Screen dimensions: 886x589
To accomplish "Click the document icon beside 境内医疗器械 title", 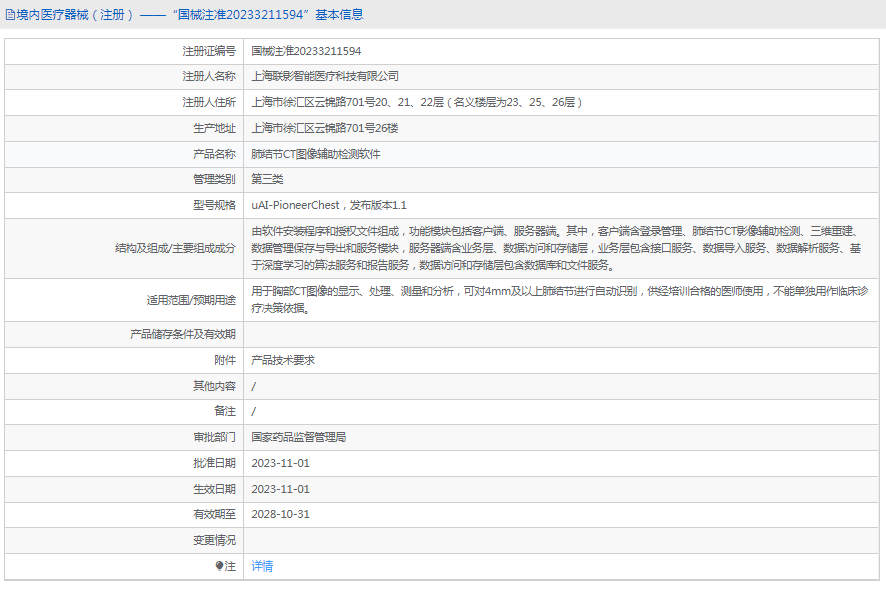I will click(x=10, y=15).
